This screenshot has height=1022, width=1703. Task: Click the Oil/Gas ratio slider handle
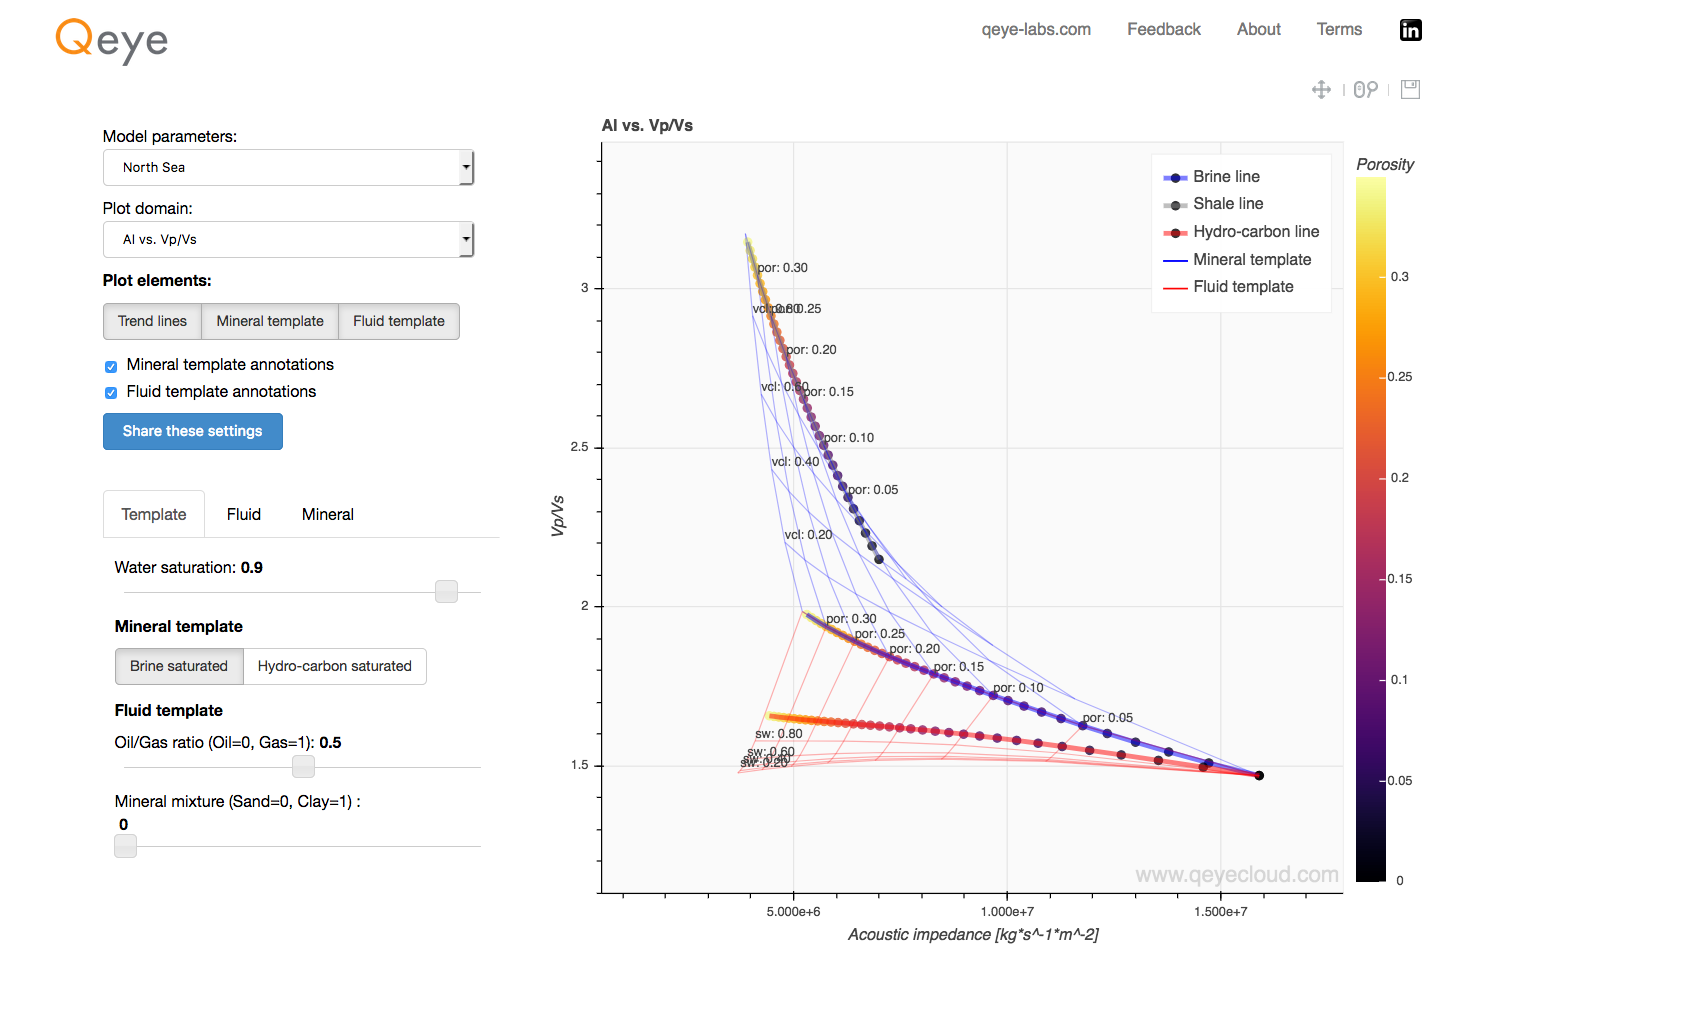pyautogui.click(x=303, y=767)
